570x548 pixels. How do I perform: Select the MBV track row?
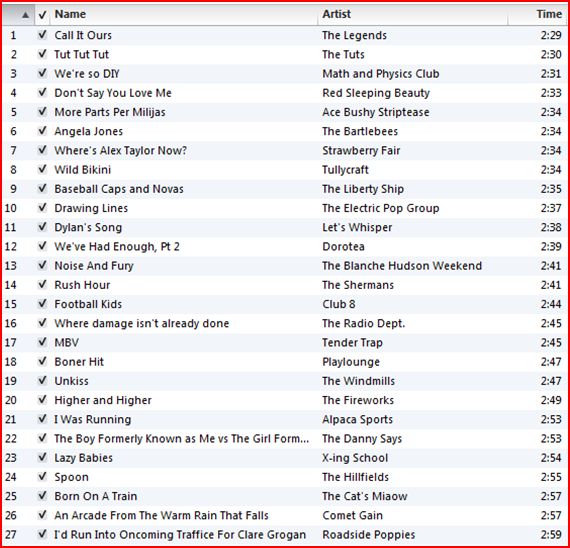(285, 342)
